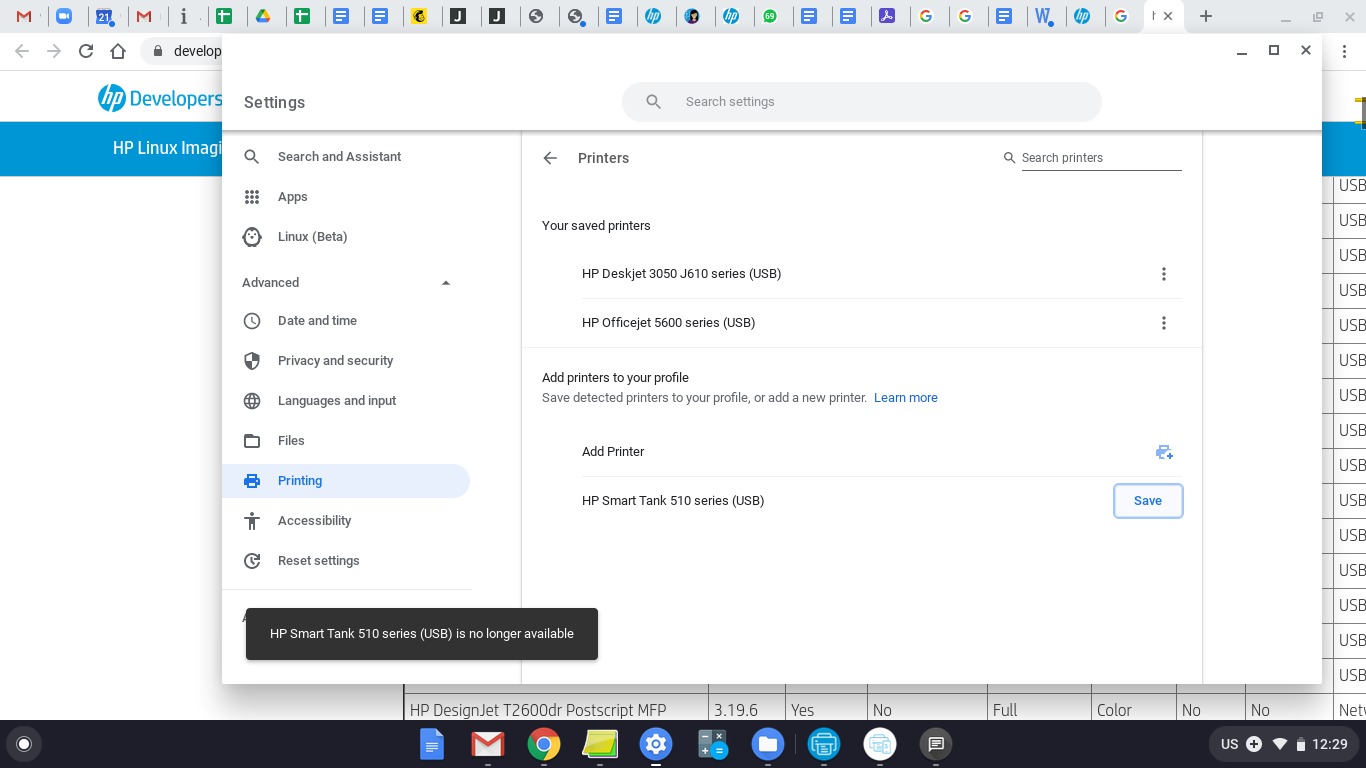Click the browser home icon
Image resolution: width=1366 pixels, height=768 pixels.
pyautogui.click(x=118, y=51)
